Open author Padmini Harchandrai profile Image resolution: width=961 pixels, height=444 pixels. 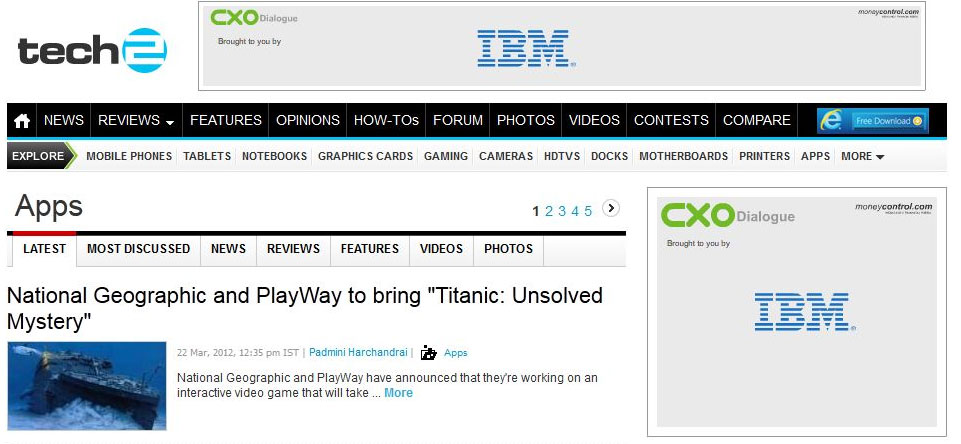[358, 353]
